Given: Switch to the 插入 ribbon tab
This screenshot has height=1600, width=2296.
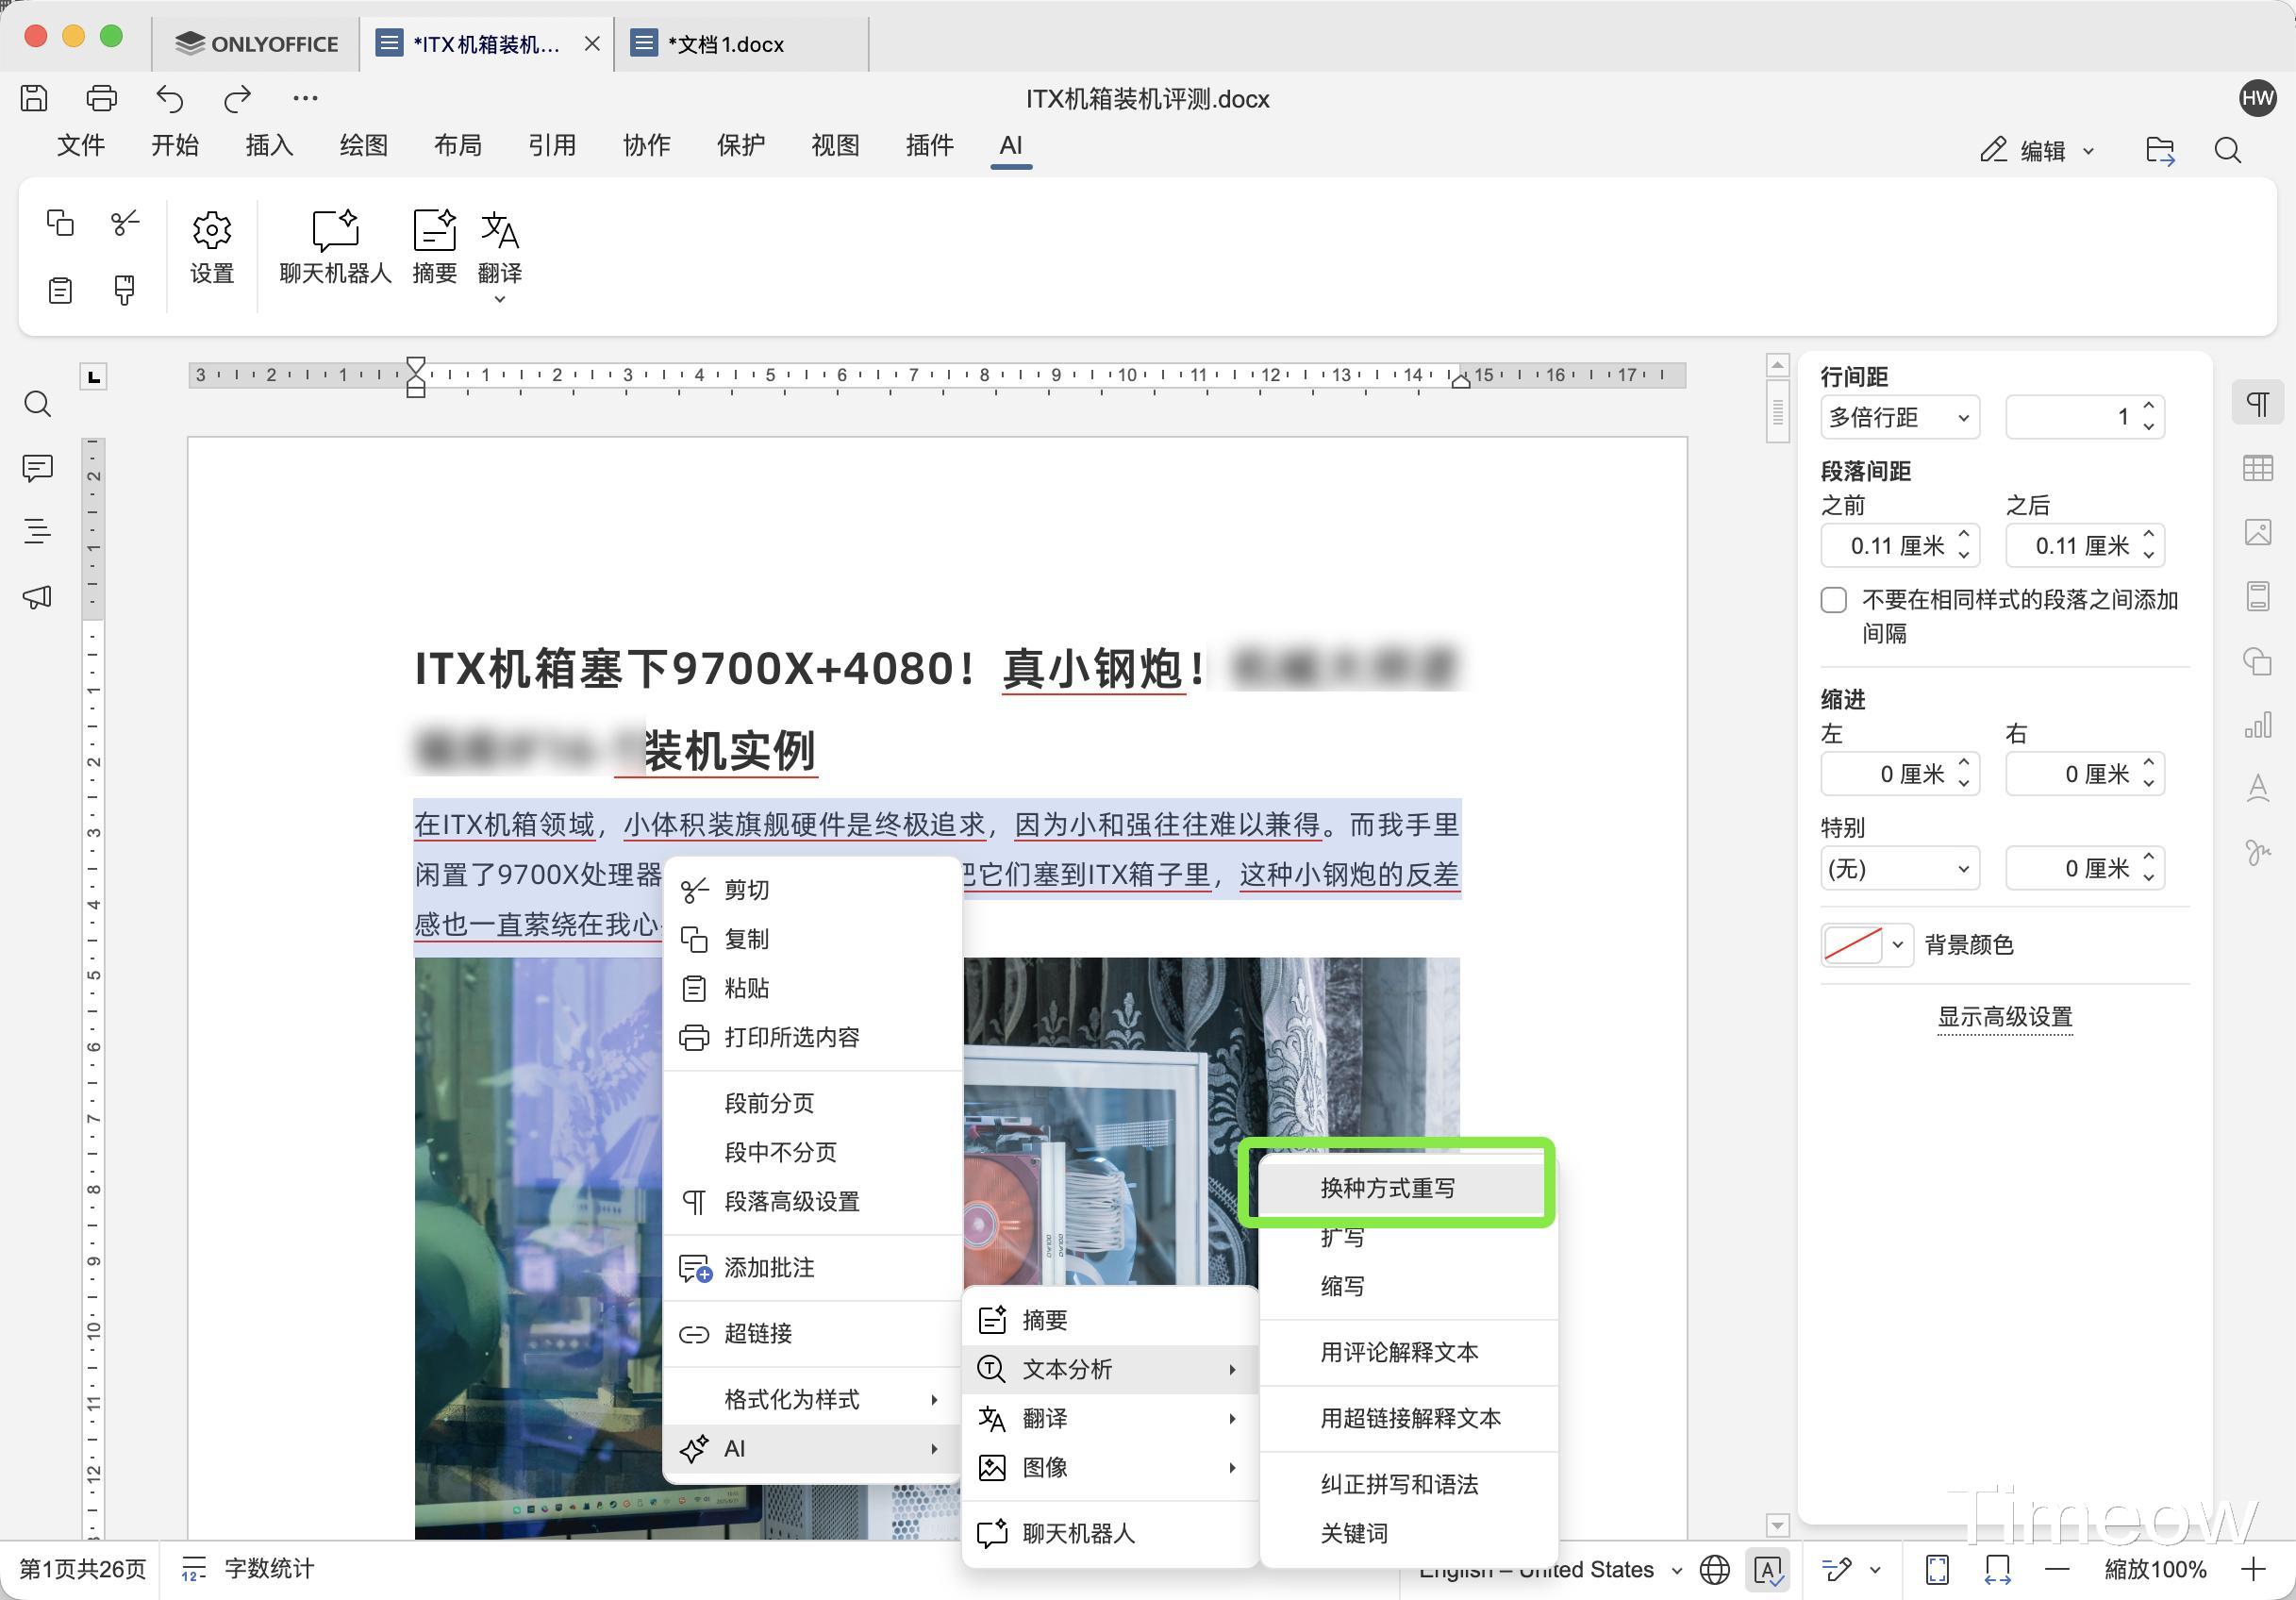Looking at the screenshot, I should click(269, 146).
